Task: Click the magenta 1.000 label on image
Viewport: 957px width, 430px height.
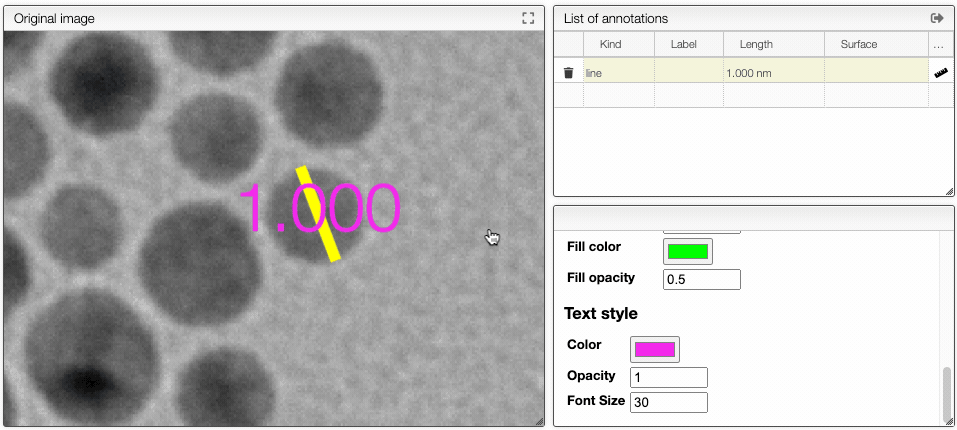Action: (319, 208)
